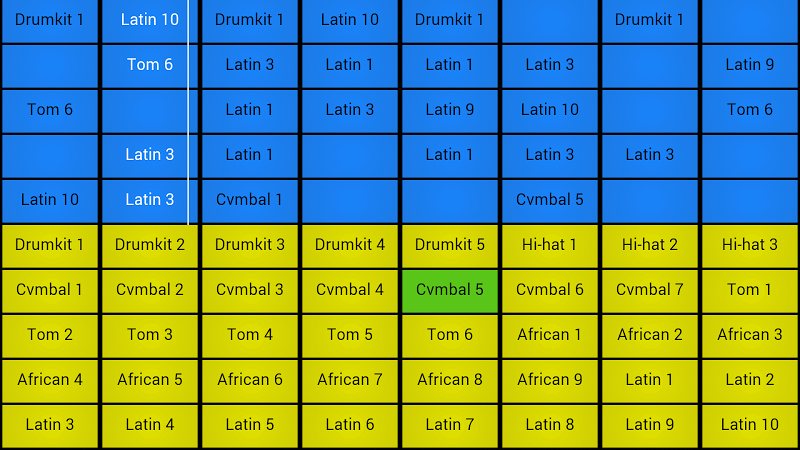Choose the Cymbal 7 pad

tap(649, 290)
